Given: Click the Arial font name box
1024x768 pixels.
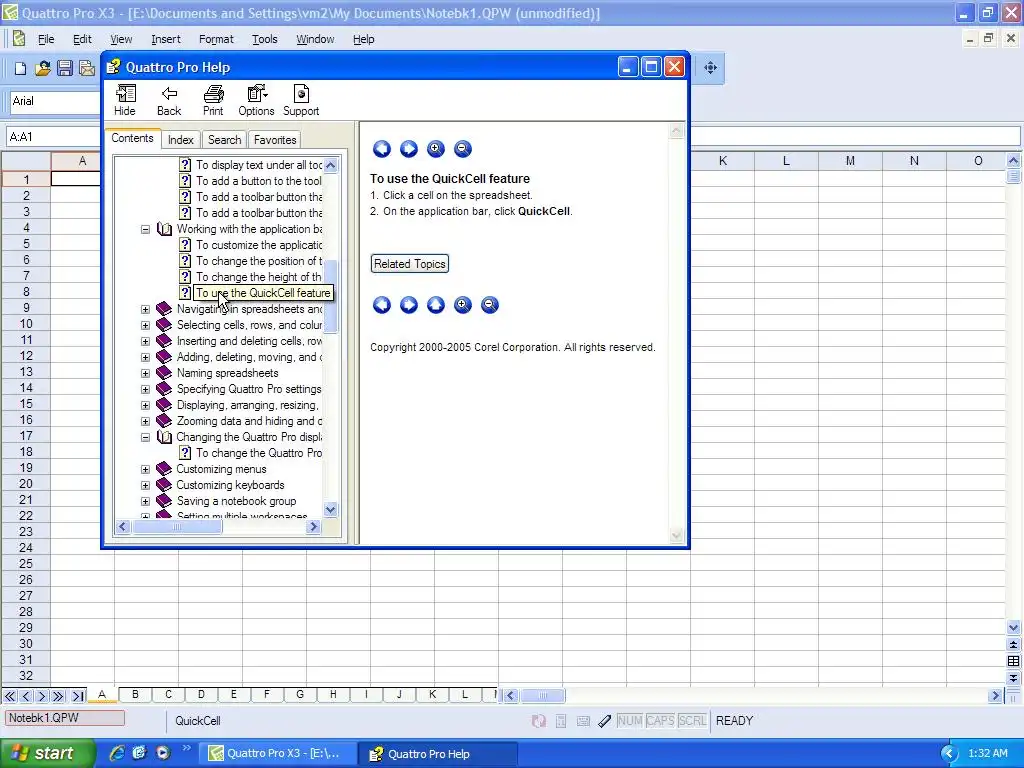Looking at the screenshot, I should (x=55, y=101).
